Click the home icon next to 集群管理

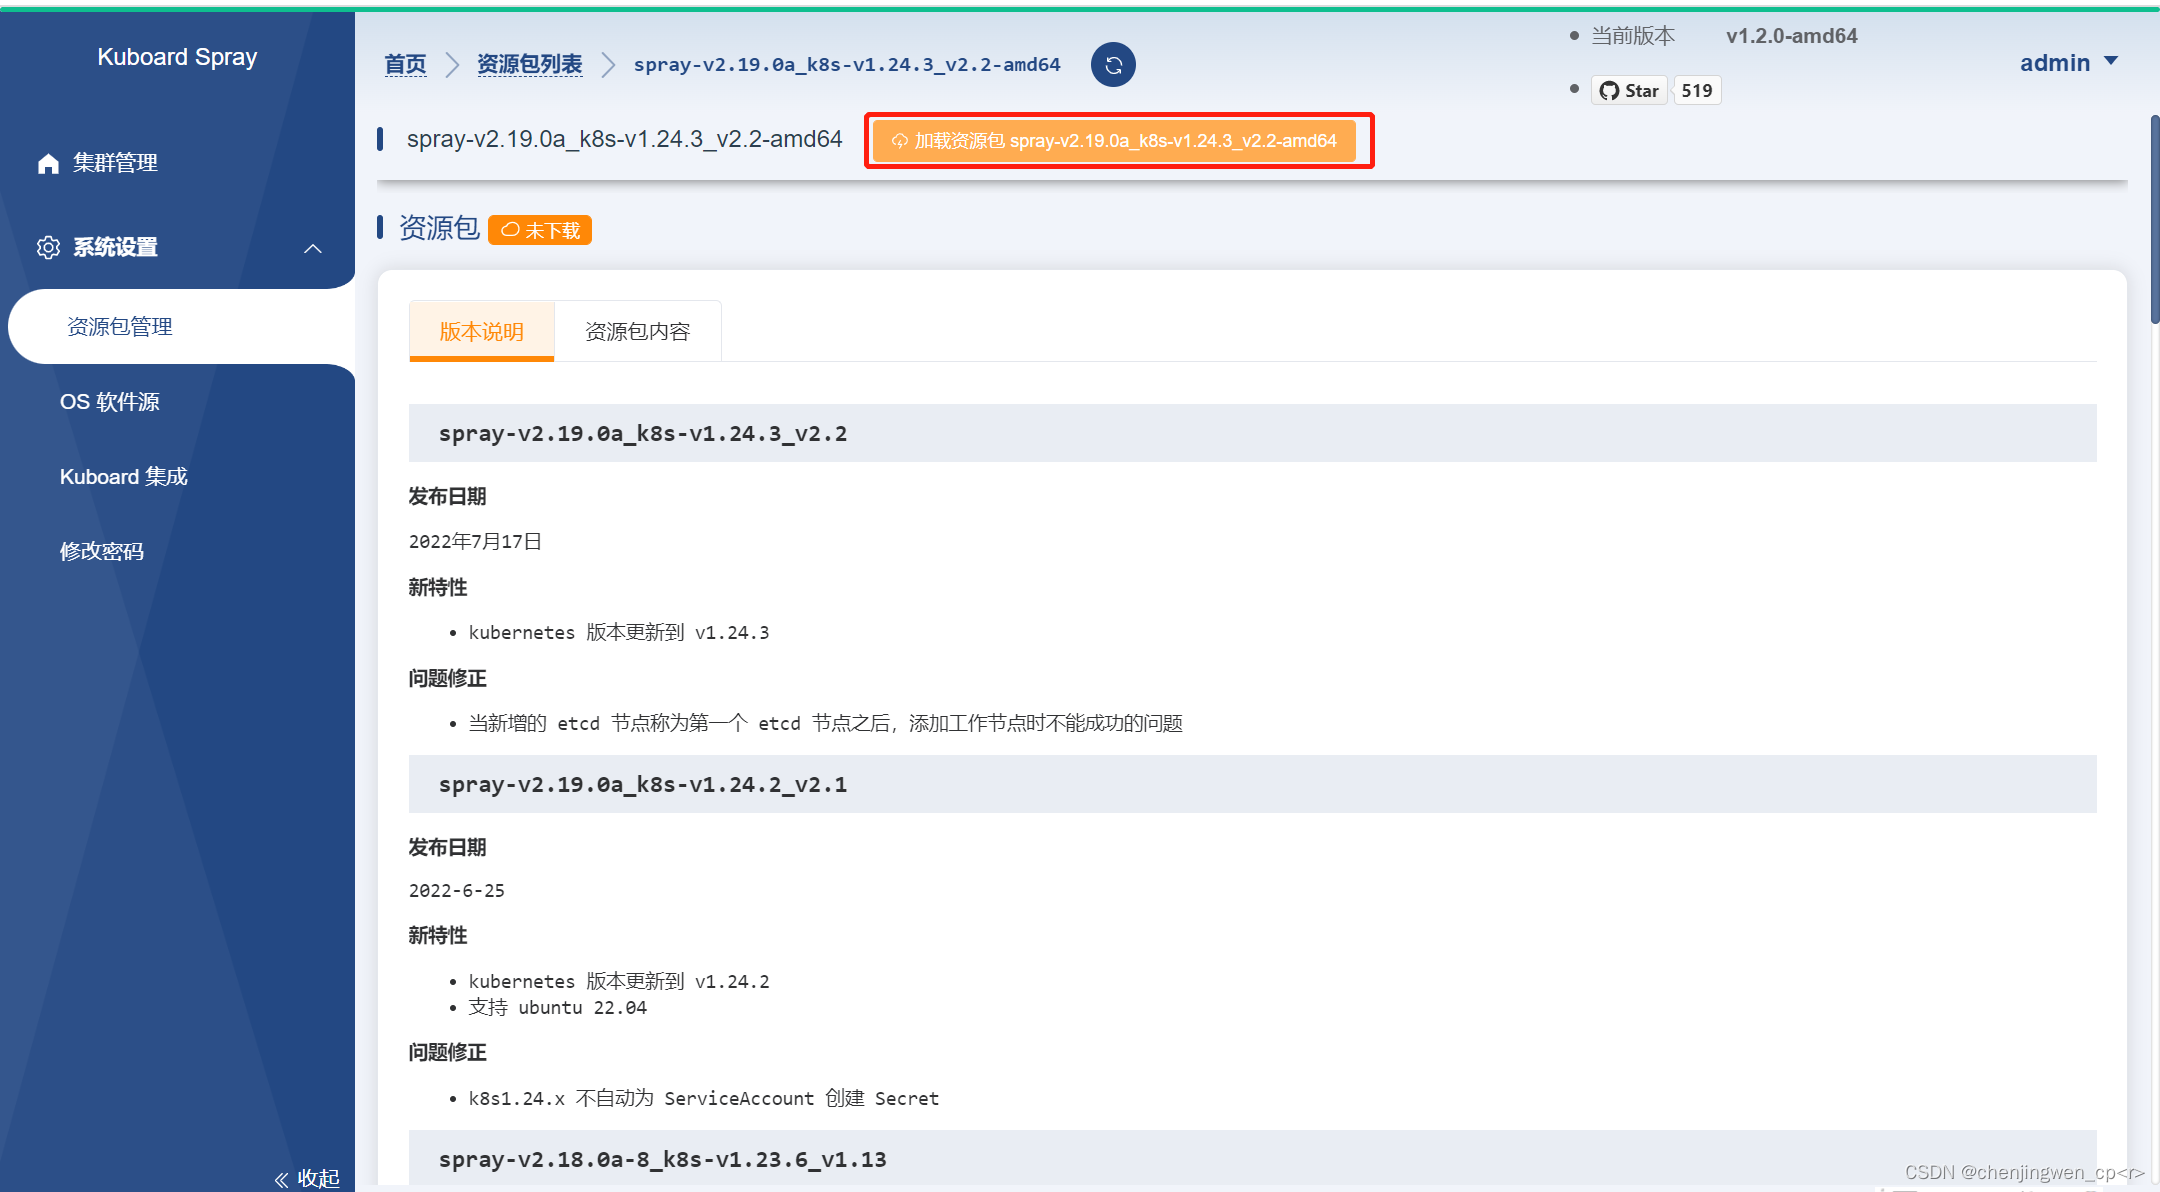point(48,163)
